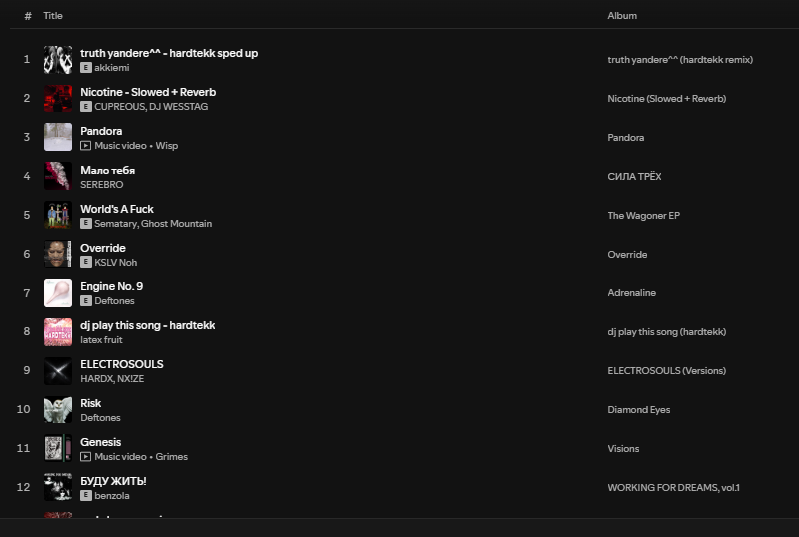Screen dimensions: 799x537
Task: Go to artist Grimes
Action: tap(172, 457)
